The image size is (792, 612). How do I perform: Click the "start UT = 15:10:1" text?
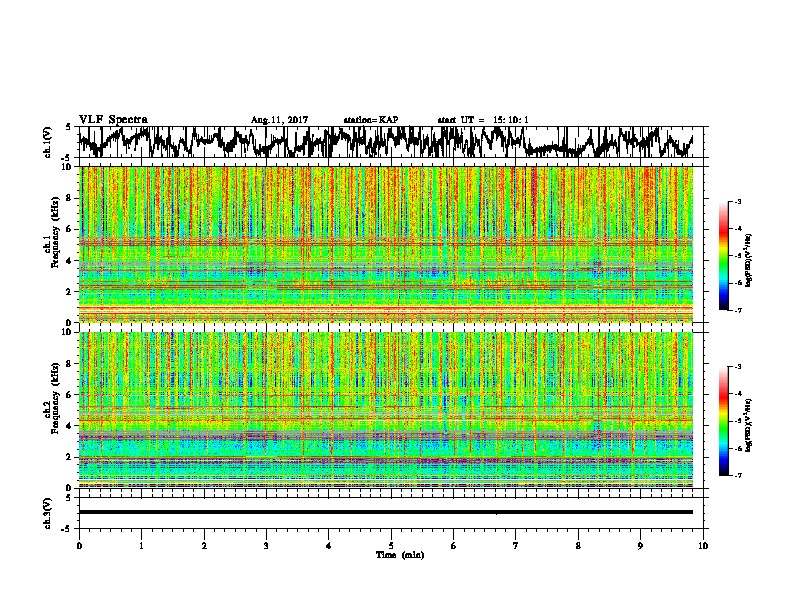pyautogui.click(x=483, y=120)
